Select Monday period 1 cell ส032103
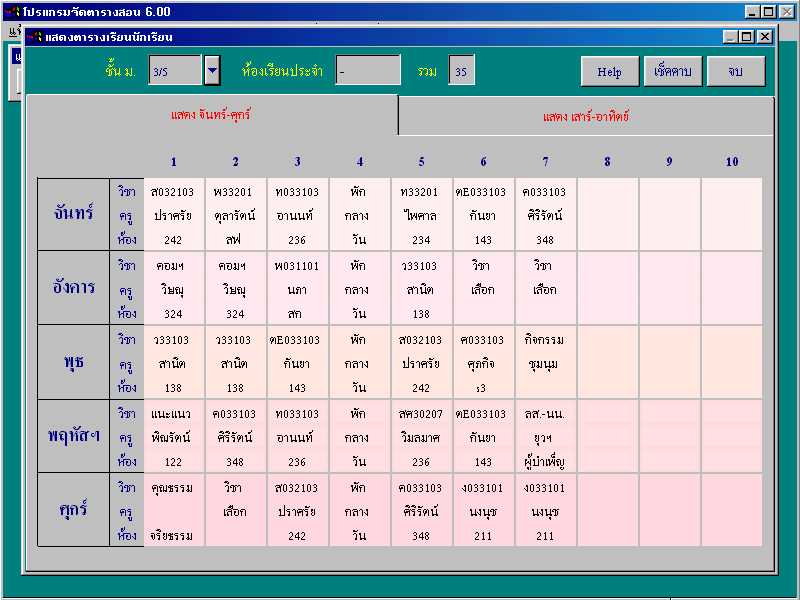This screenshot has width=800, height=600. 174,215
